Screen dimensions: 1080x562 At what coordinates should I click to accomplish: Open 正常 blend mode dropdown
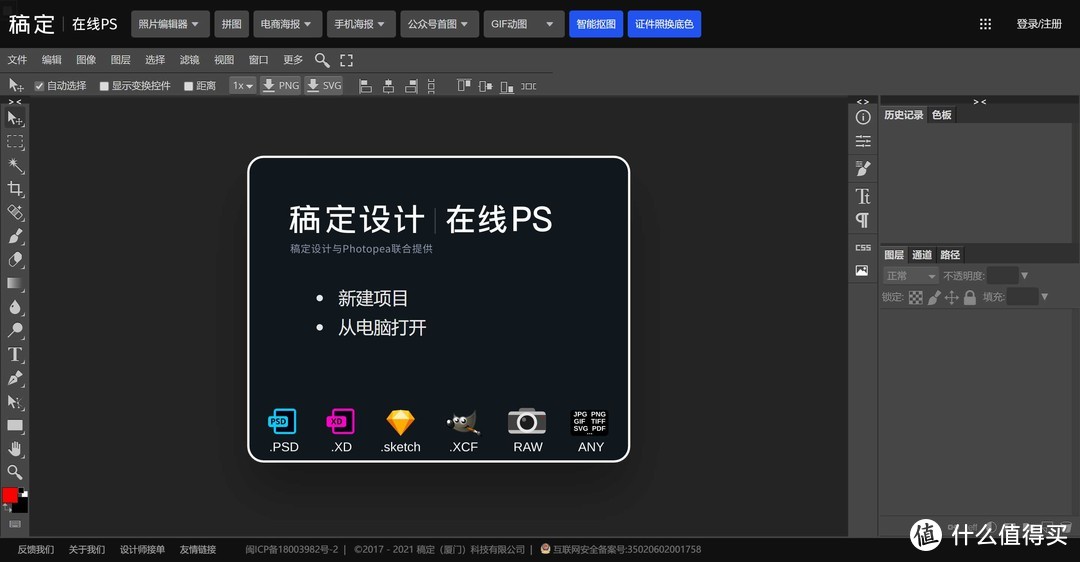tap(911, 275)
